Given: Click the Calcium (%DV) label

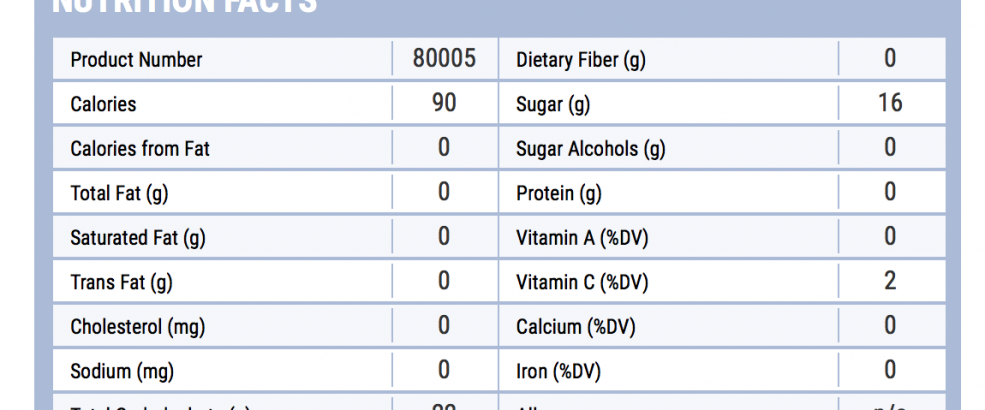Looking at the screenshot, I should [576, 327].
